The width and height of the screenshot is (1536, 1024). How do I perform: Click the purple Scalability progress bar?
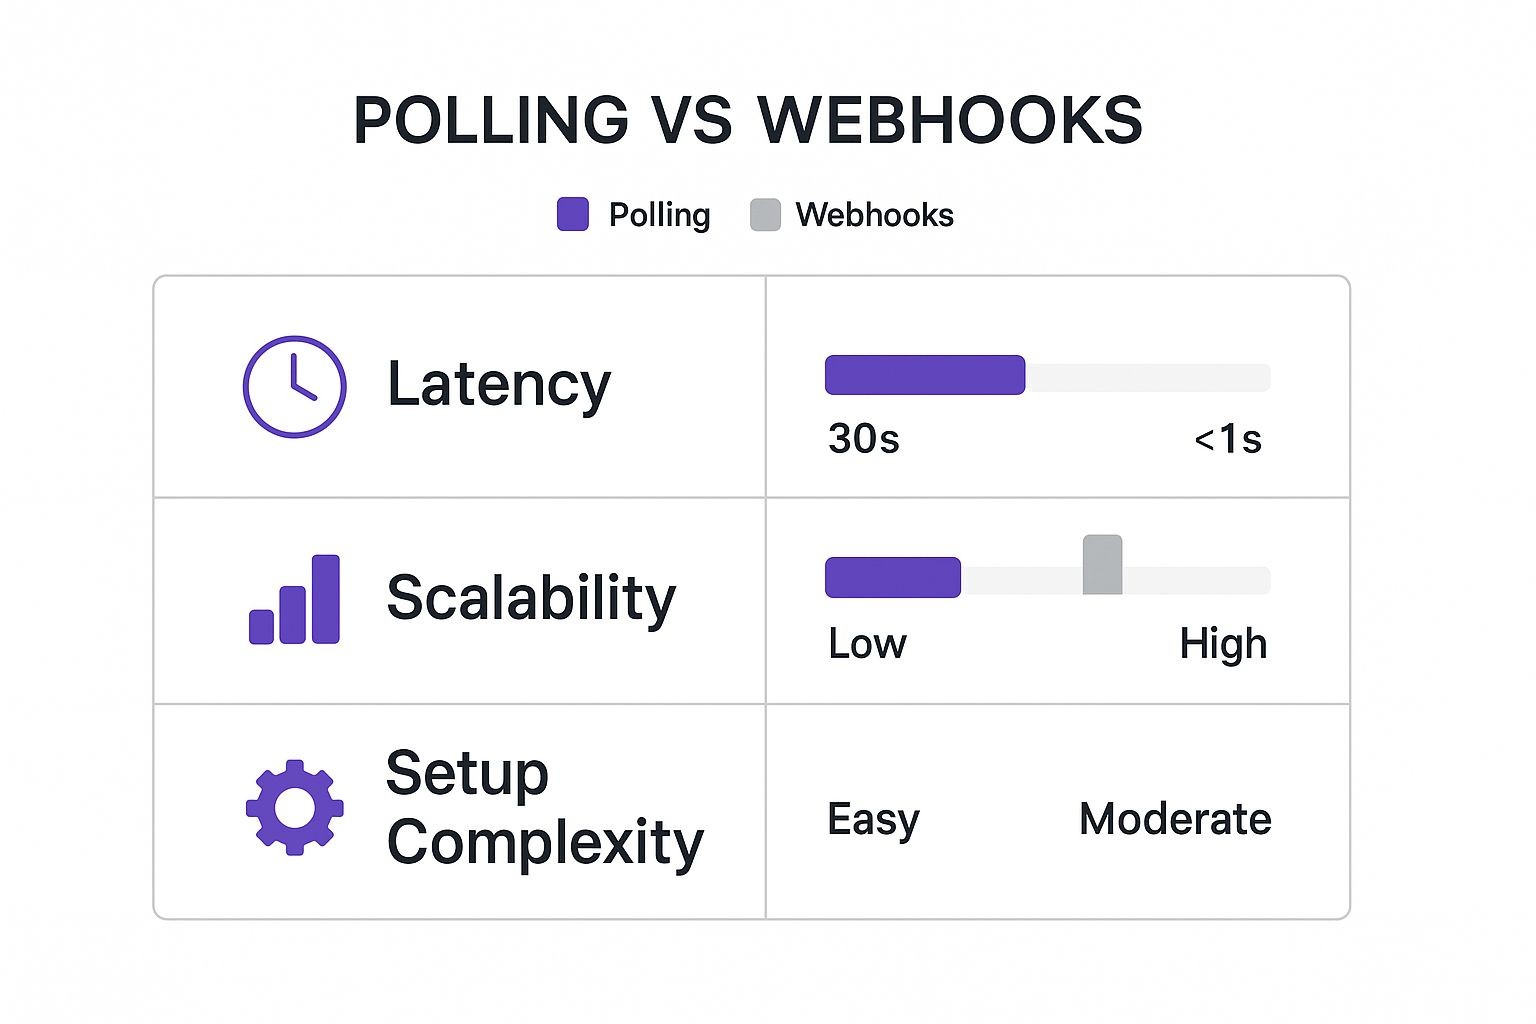click(892, 578)
